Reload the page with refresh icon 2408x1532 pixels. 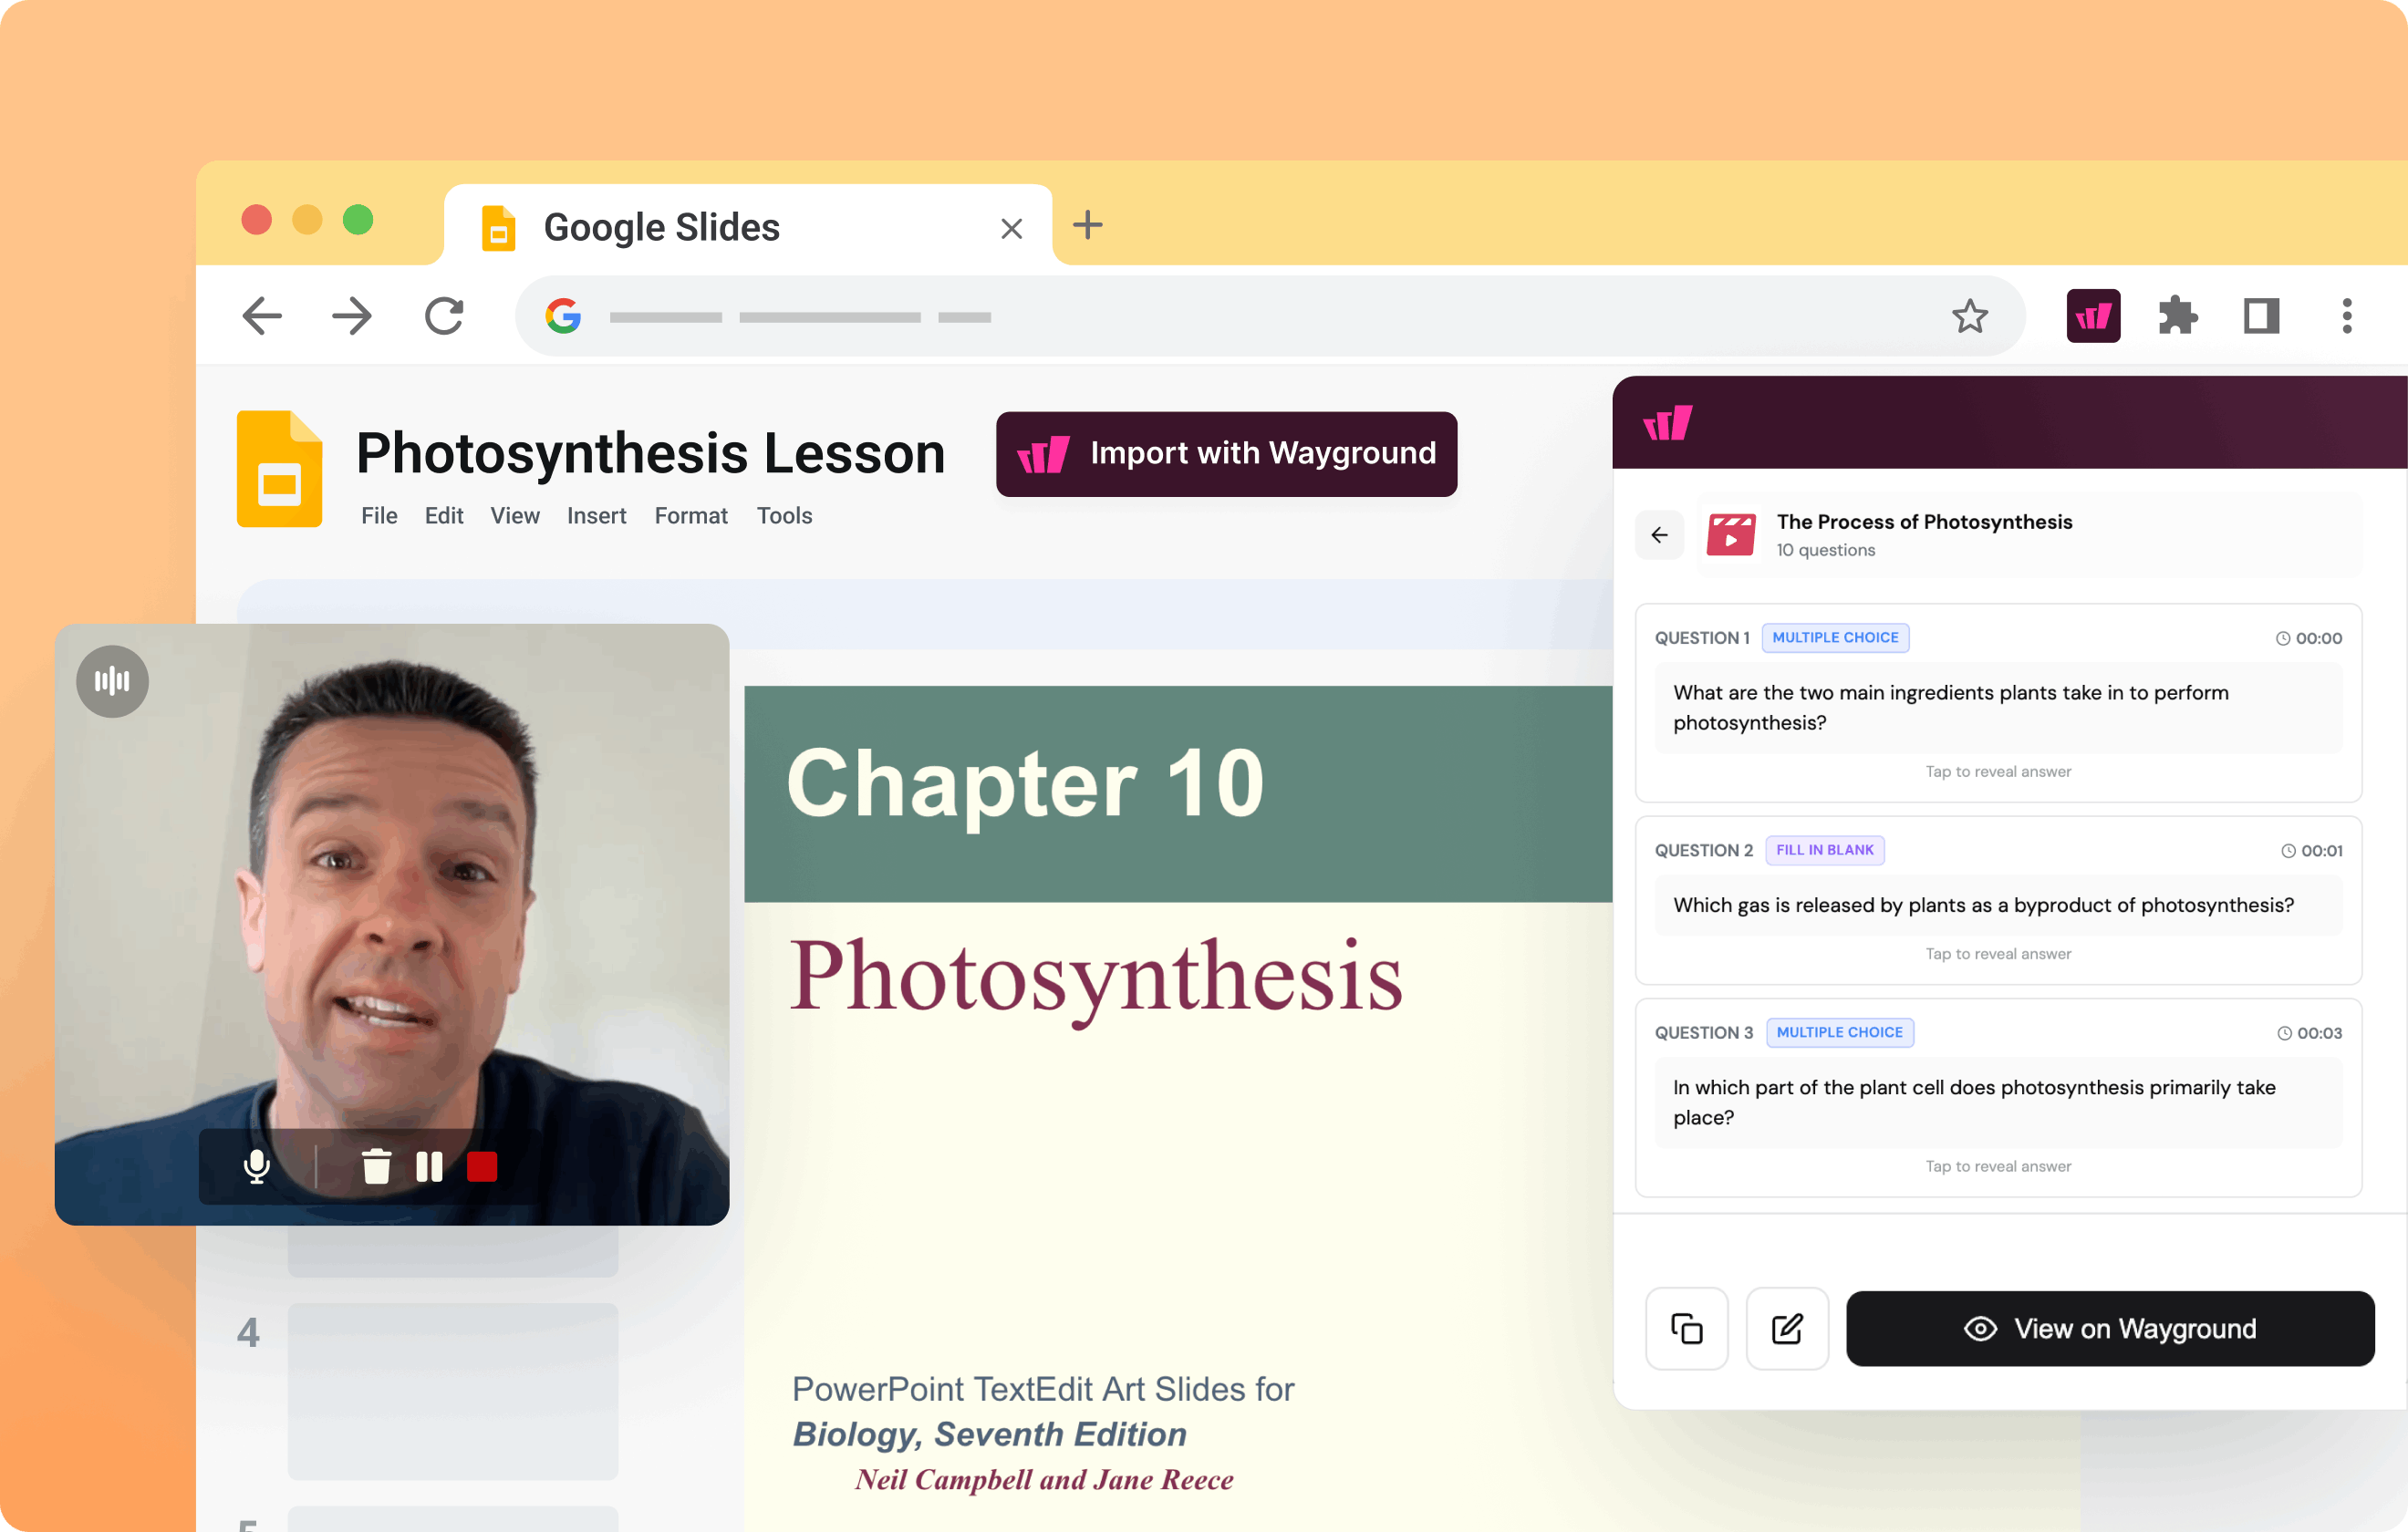pos(444,316)
